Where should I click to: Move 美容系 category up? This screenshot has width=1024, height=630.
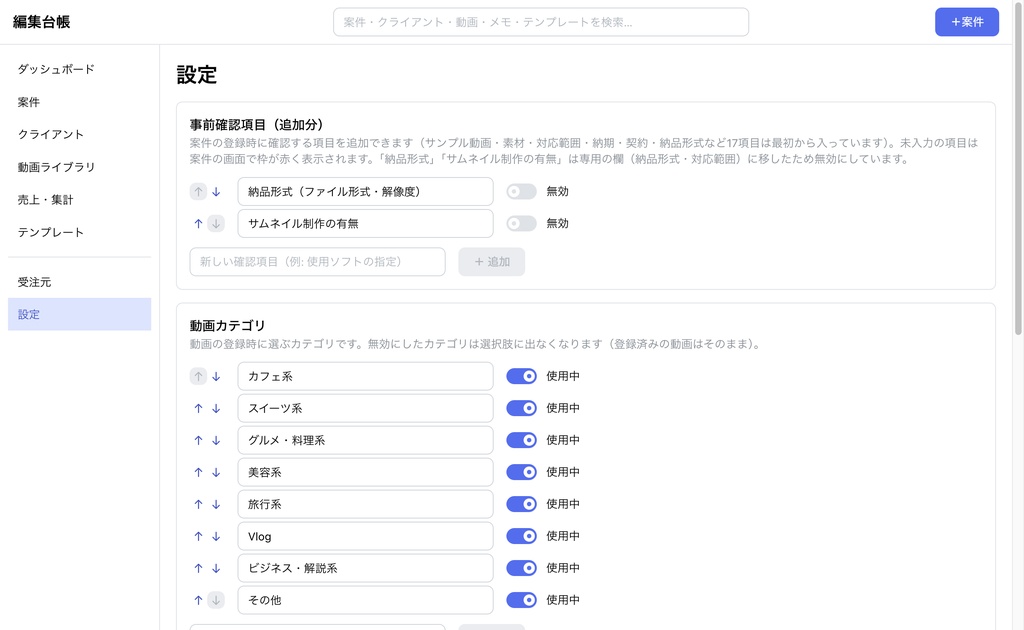click(x=199, y=472)
